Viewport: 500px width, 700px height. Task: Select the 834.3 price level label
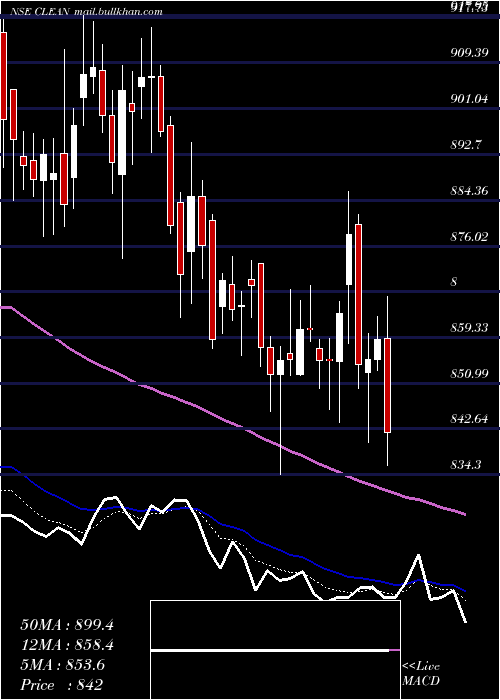[466, 465]
